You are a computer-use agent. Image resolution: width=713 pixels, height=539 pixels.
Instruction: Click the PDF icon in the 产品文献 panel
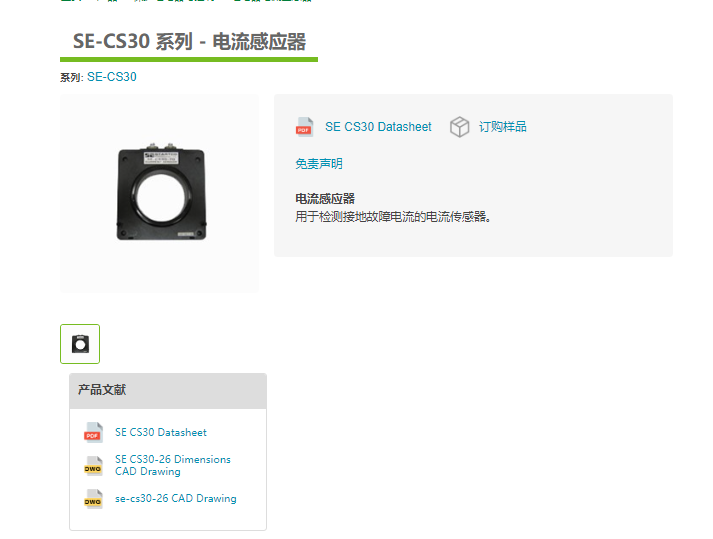pos(93,433)
